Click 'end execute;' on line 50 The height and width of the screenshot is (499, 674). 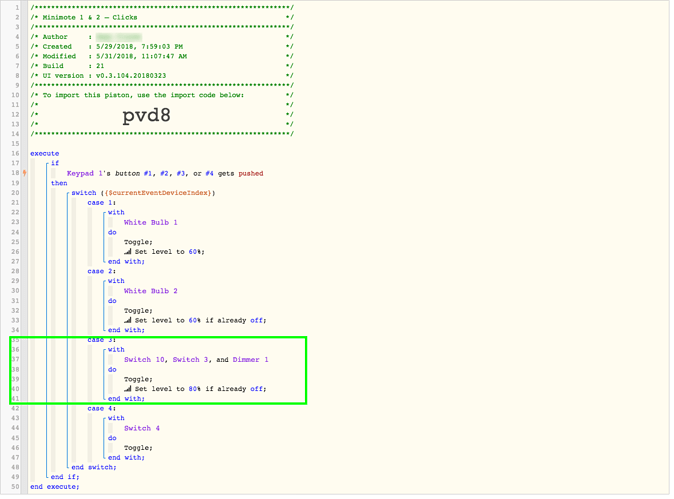55,488
